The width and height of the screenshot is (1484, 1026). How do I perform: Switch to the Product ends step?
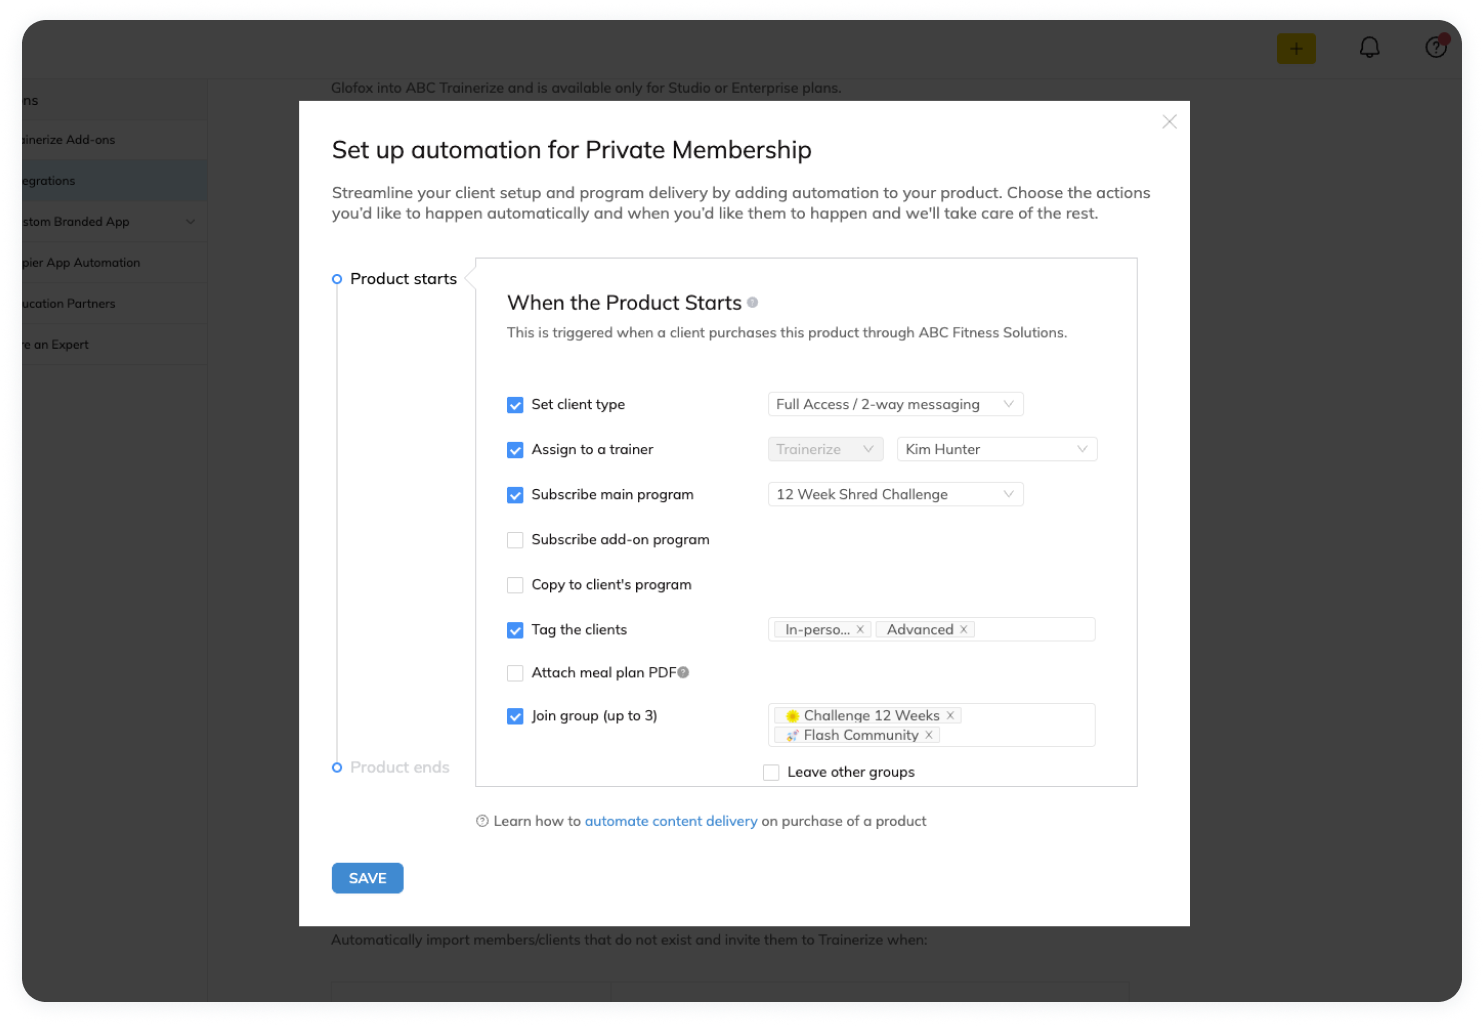399,767
